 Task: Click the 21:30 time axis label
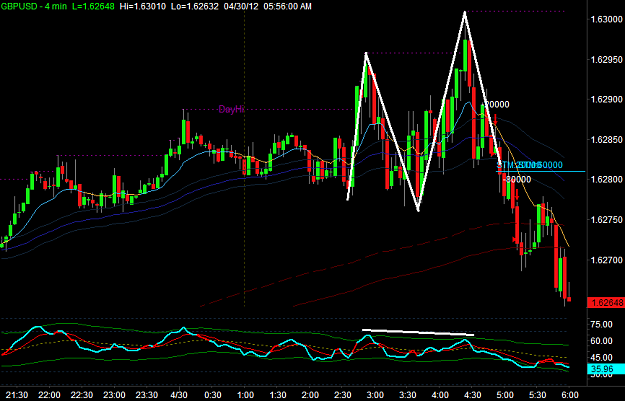pos(18,395)
